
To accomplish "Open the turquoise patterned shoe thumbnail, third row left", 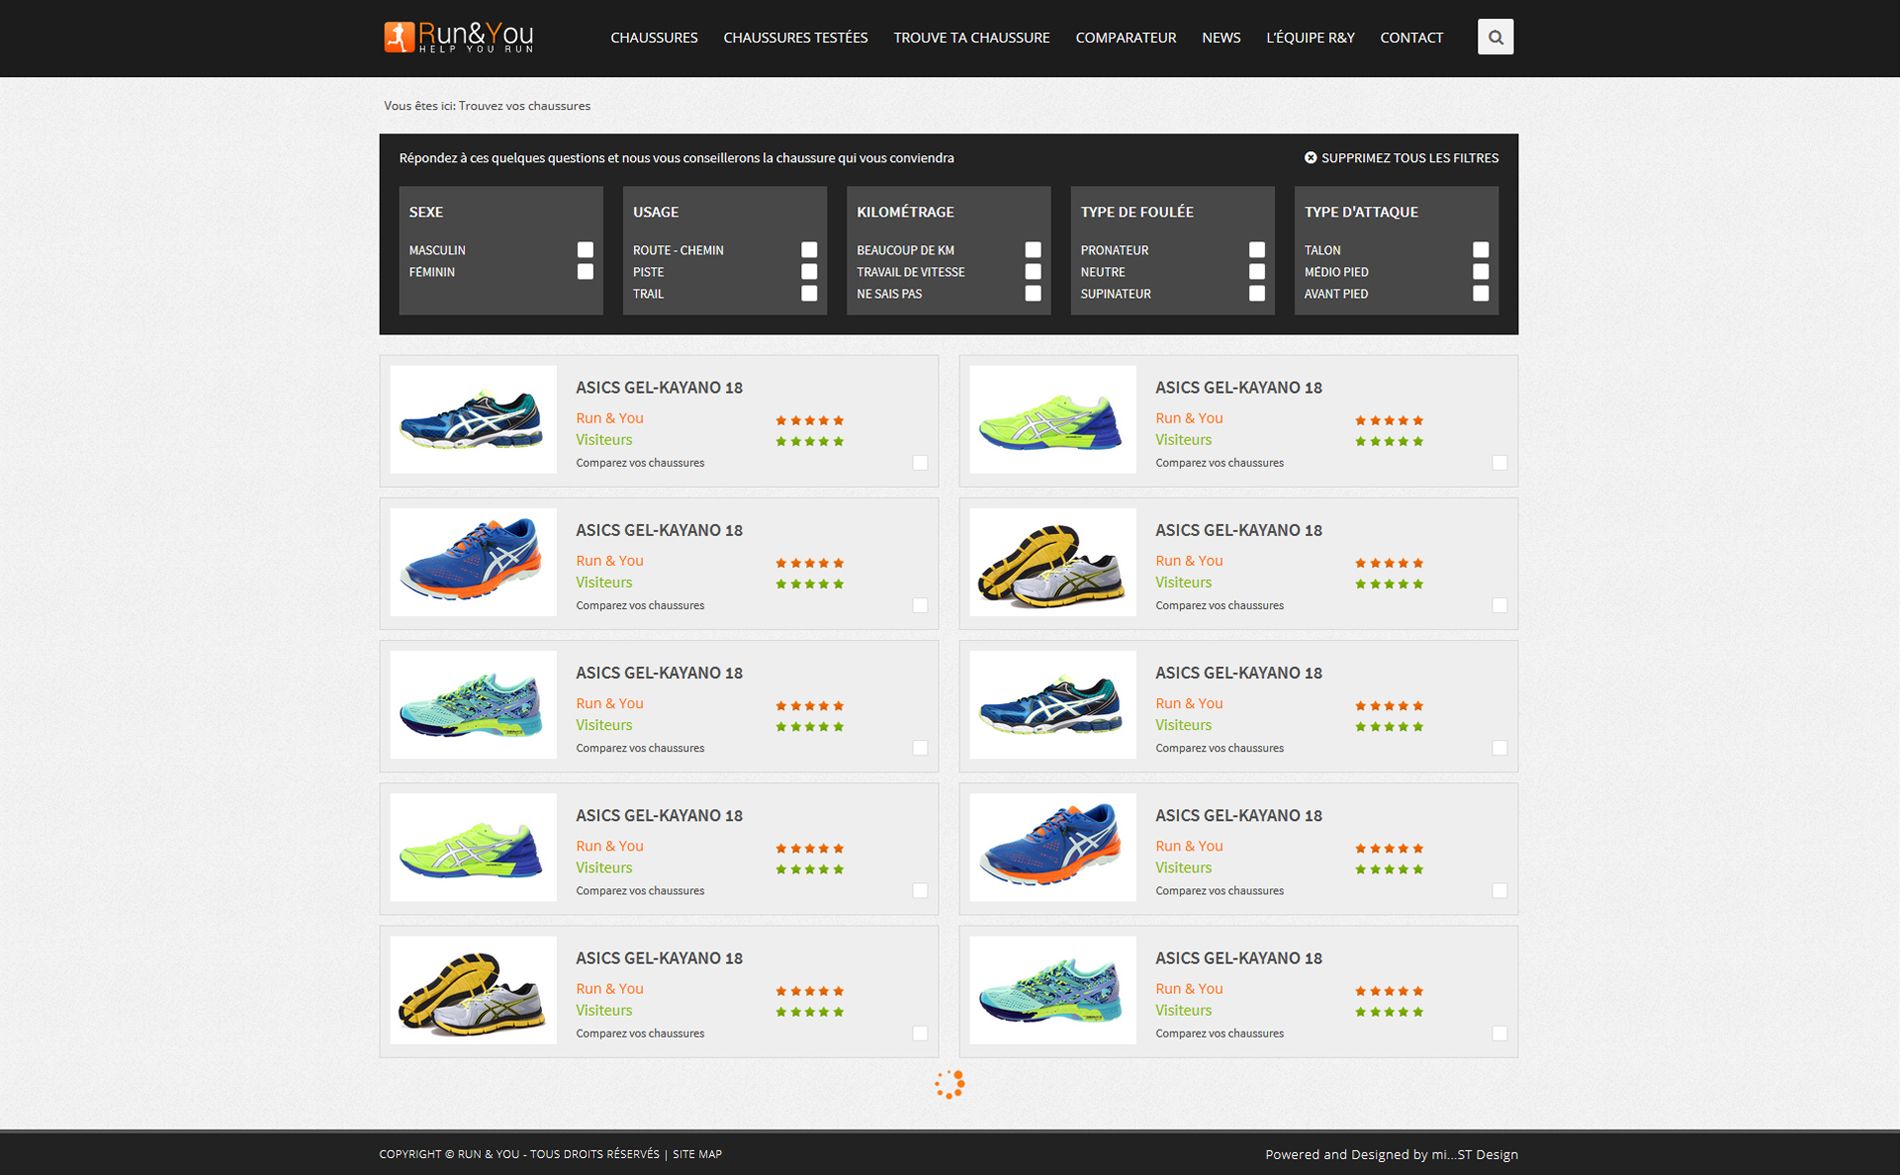I will tap(473, 705).
